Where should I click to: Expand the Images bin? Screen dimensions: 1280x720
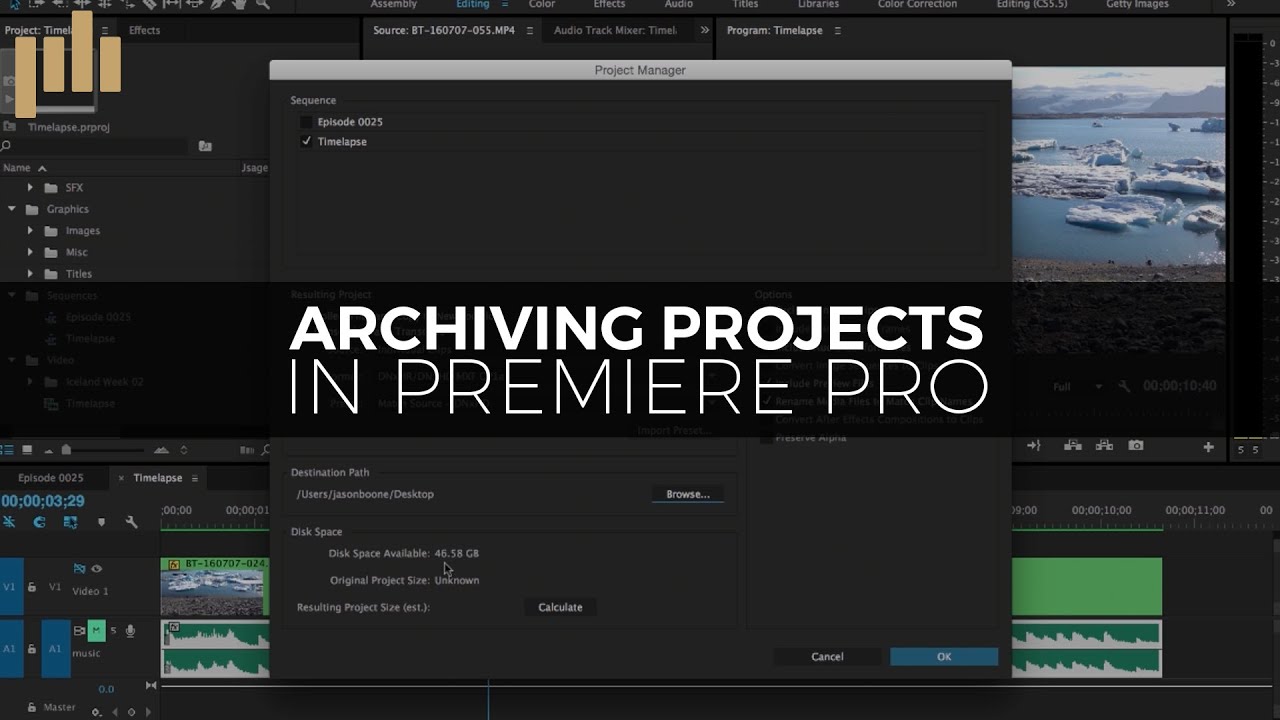point(30,231)
